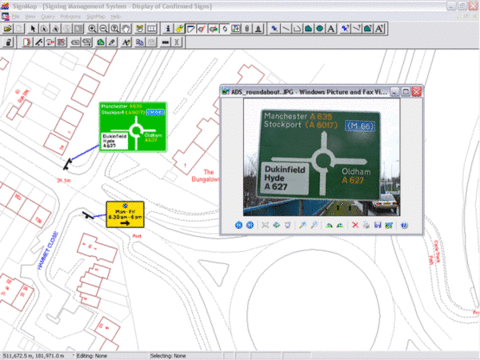Click the information 'i' toolbar icon
480x360 pixels.
tap(168, 29)
